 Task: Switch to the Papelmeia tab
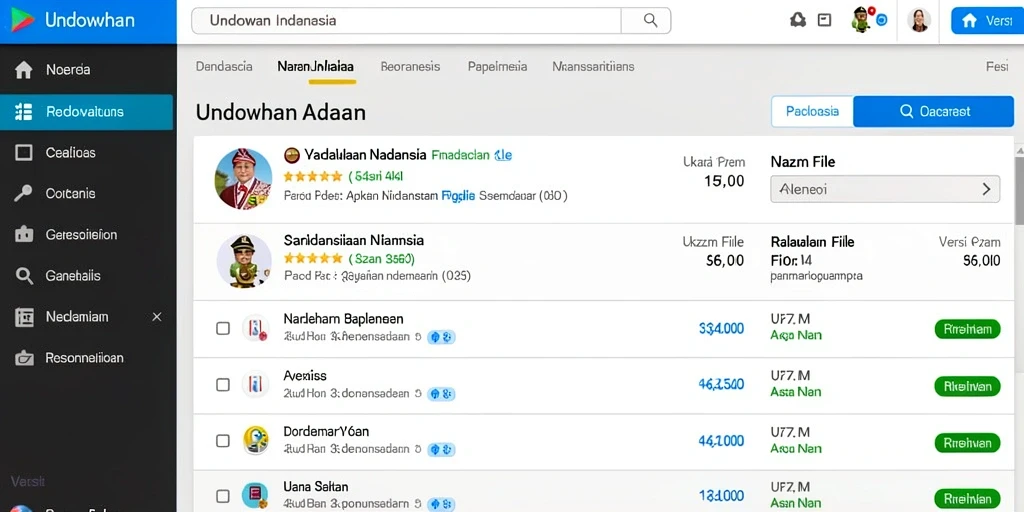coord(498,67)
